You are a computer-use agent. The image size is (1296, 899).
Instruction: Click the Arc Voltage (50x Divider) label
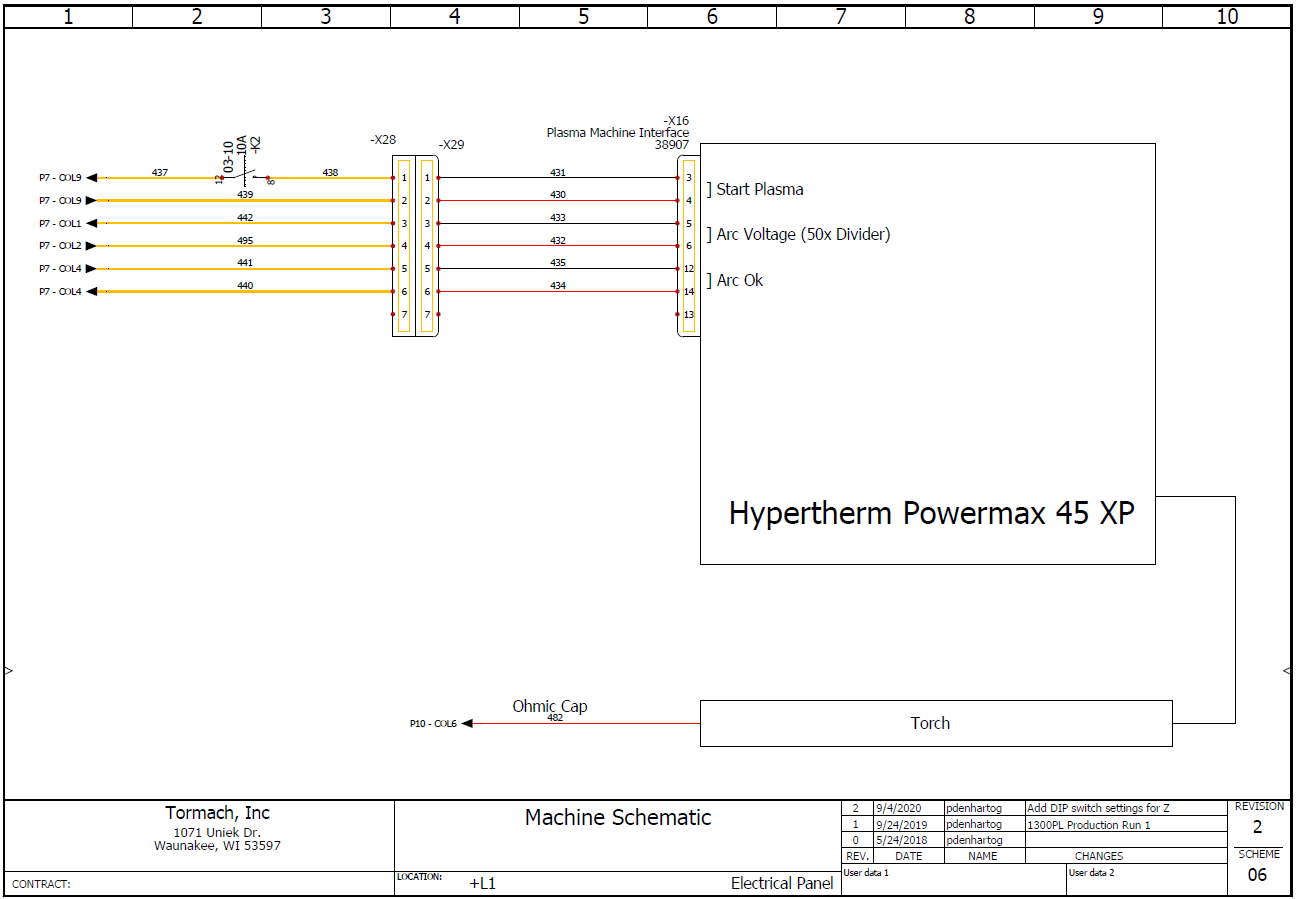point(802,234)
